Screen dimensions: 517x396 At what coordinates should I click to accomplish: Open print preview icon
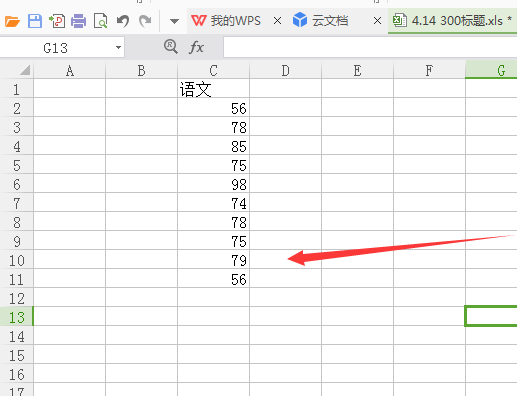(x=100, y=21)
